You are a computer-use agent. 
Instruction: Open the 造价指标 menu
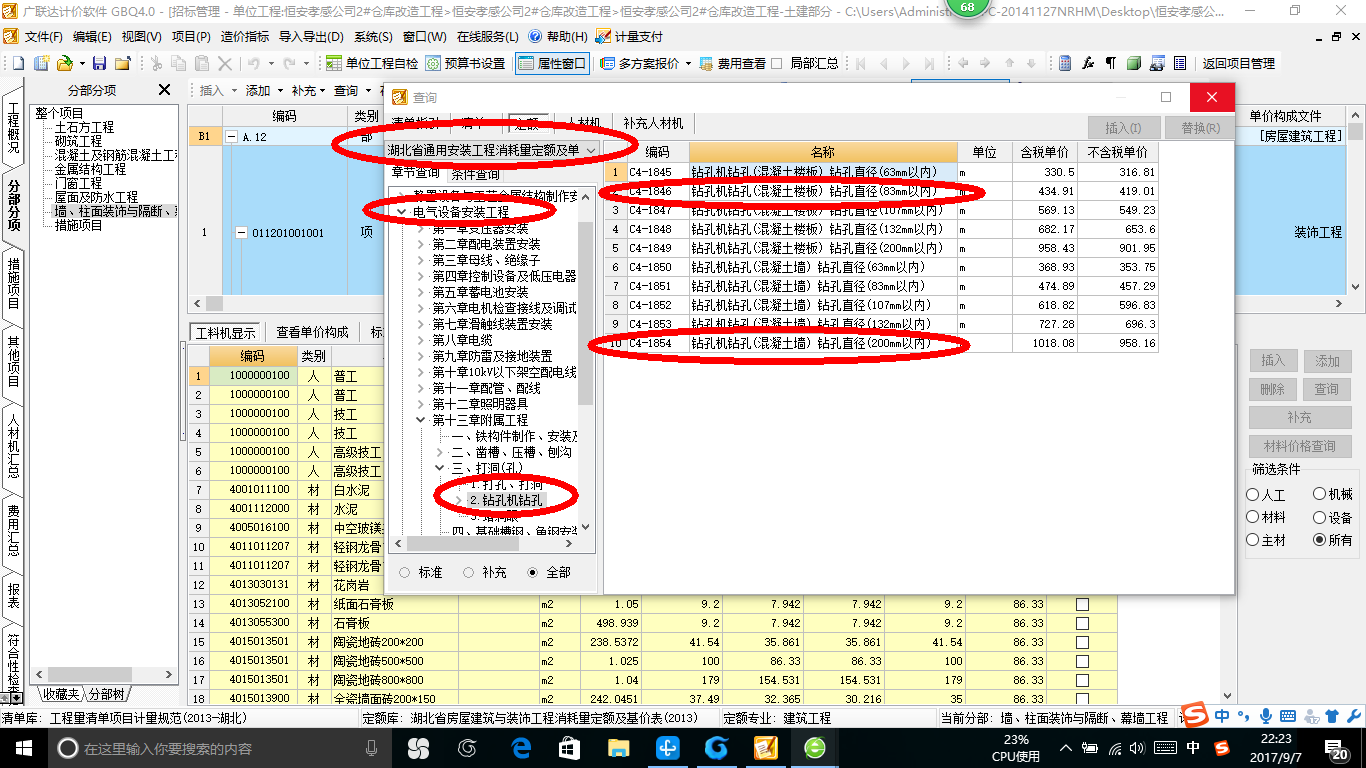point(245,36)
